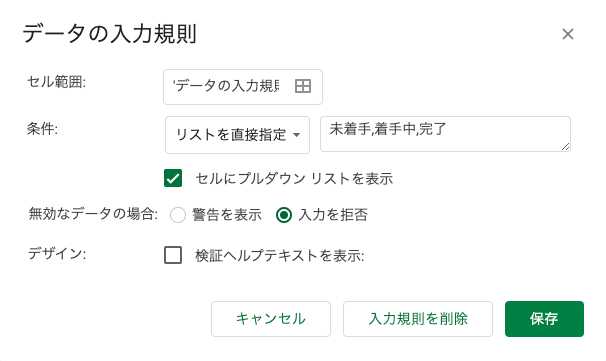The image size is (606, 361).
Task: Click the small arrow beside リストを直接指定
Action: coord(296,135)
